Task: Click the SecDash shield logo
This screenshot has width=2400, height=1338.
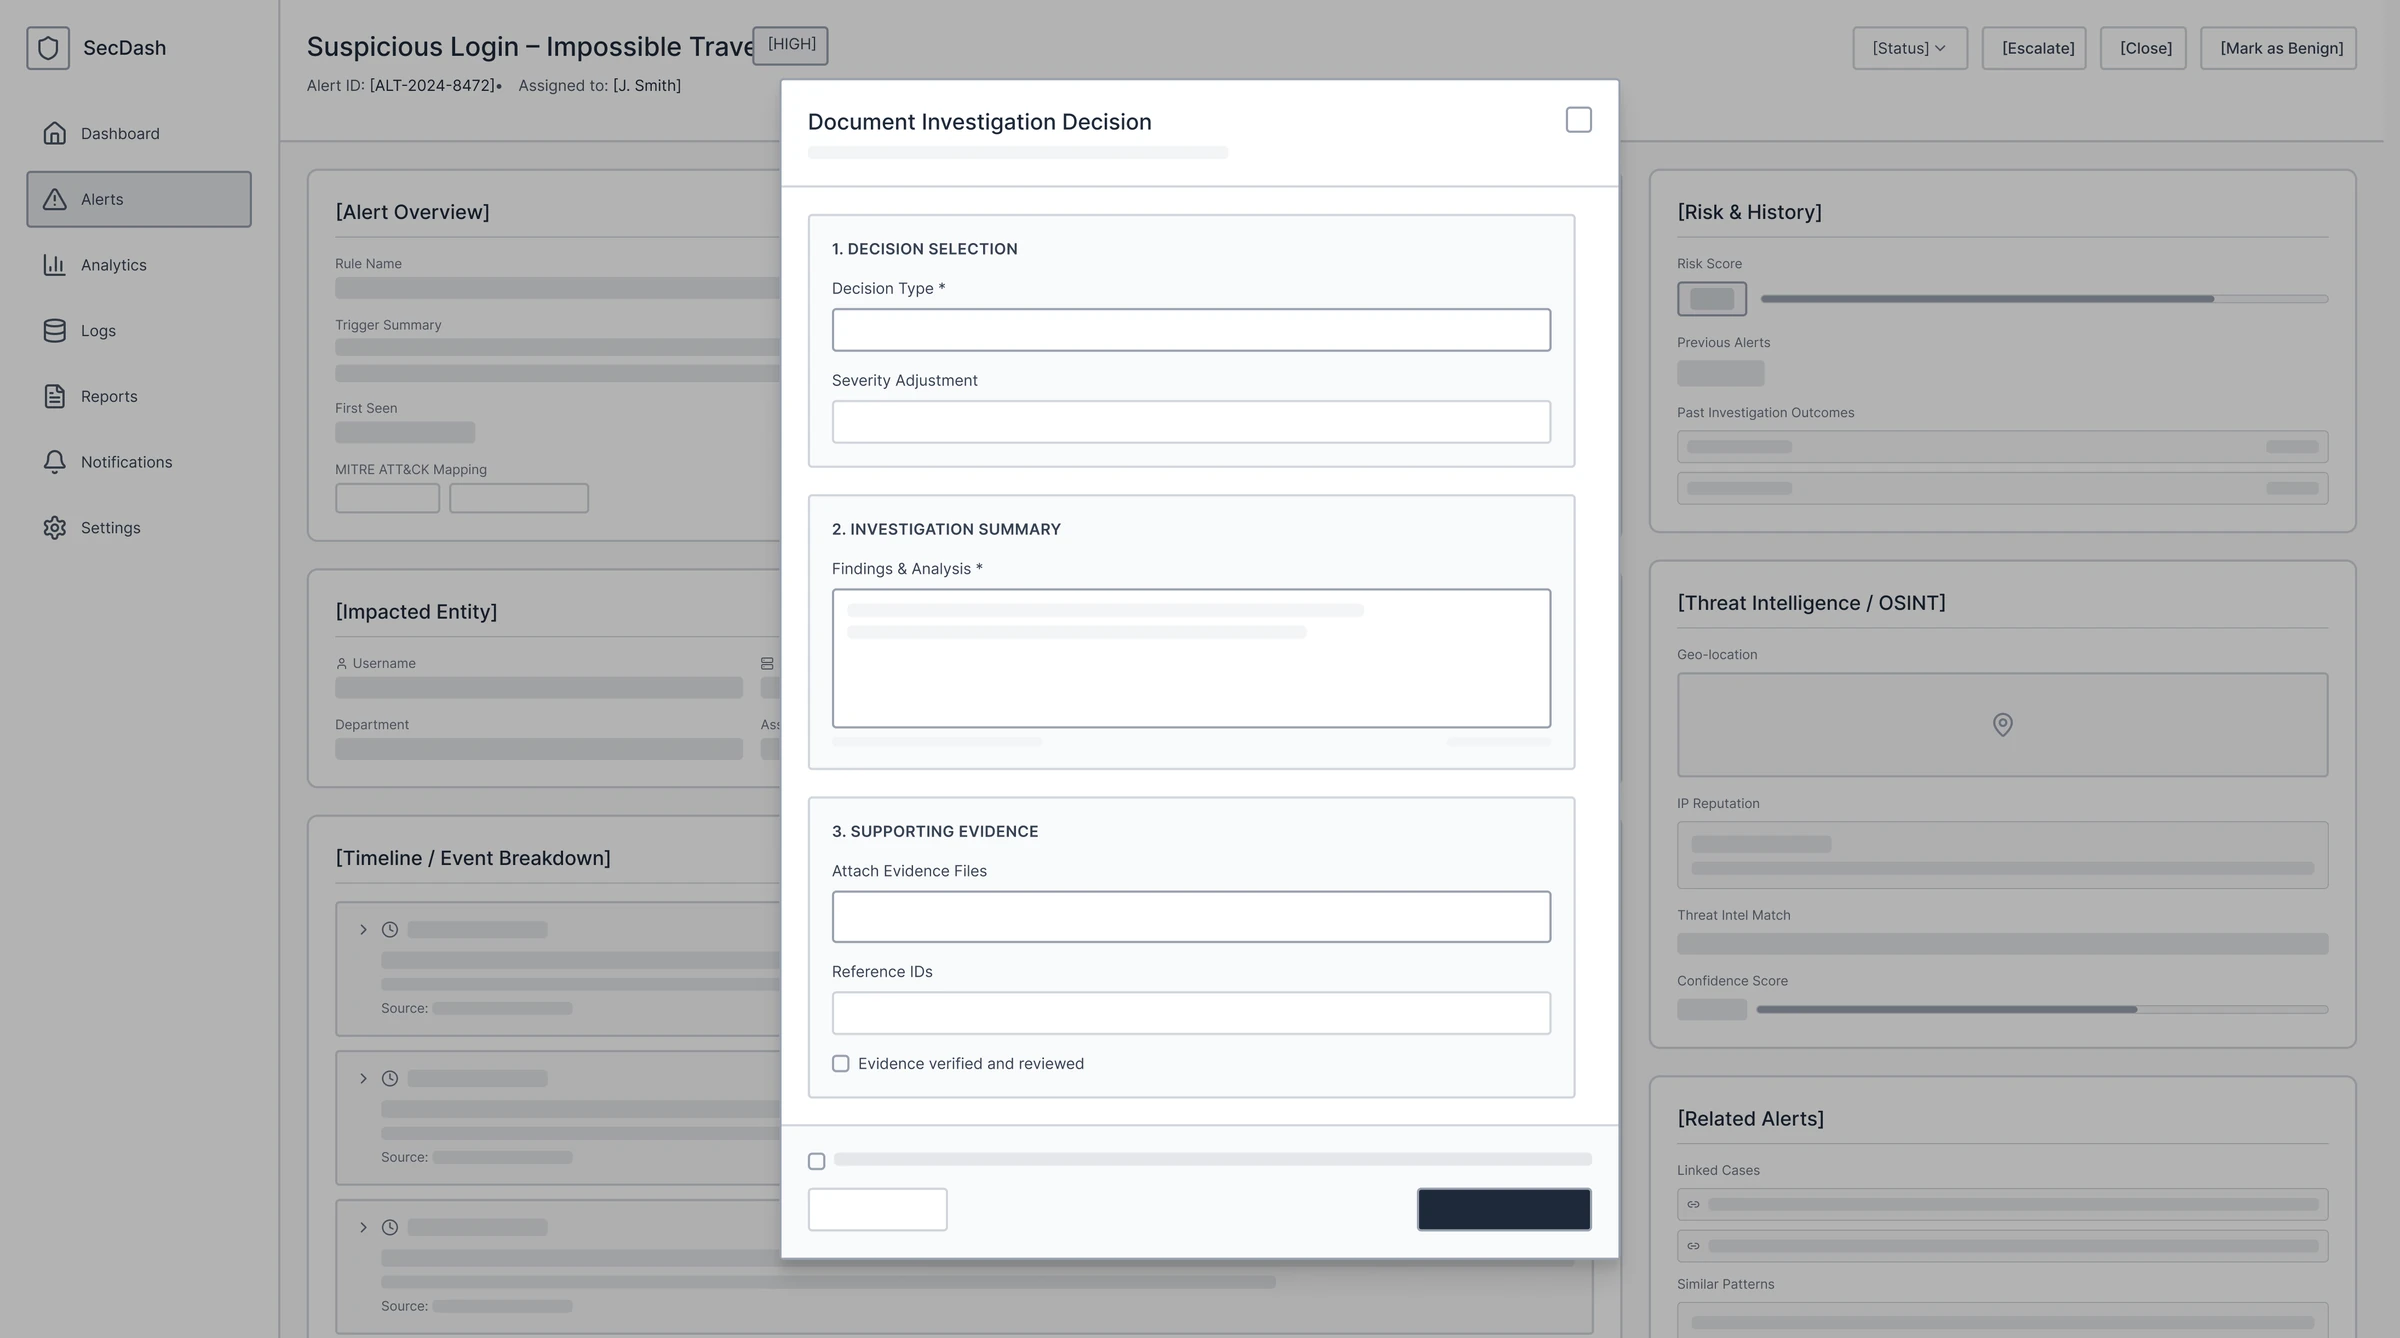Action: 48,48
